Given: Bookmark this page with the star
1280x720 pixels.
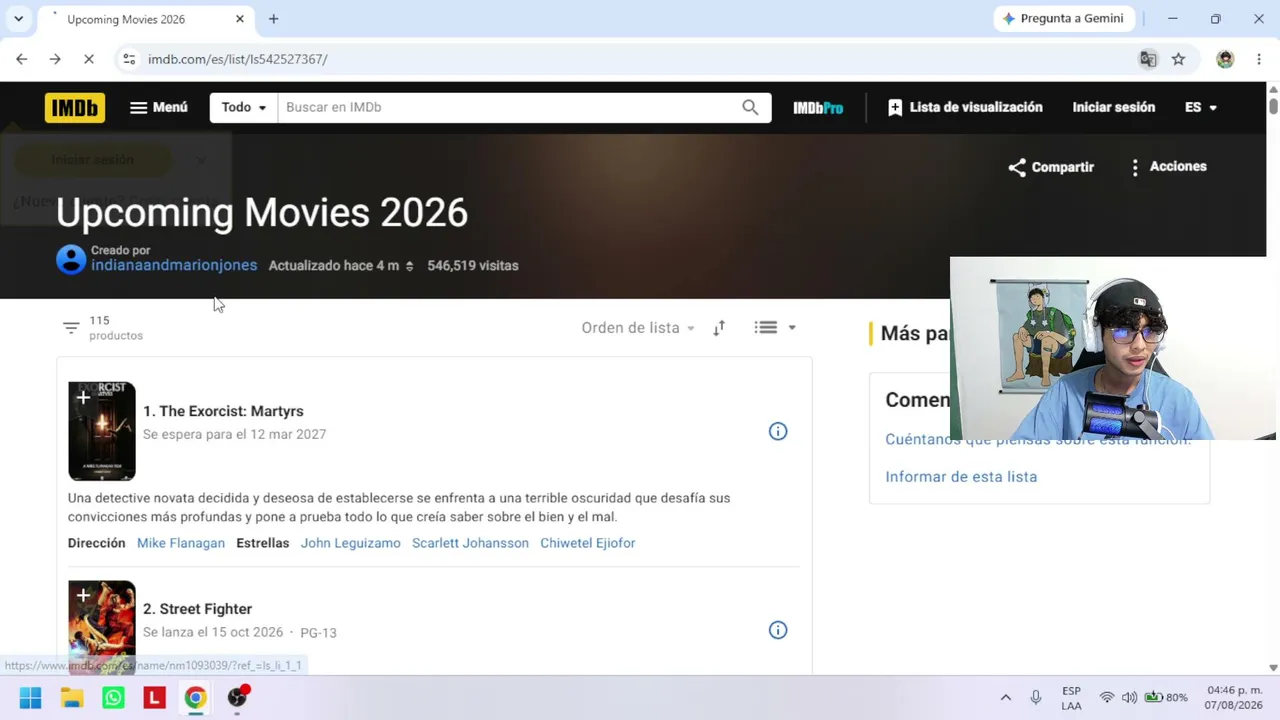Looking at the screenshot, I should [1179, 59].
